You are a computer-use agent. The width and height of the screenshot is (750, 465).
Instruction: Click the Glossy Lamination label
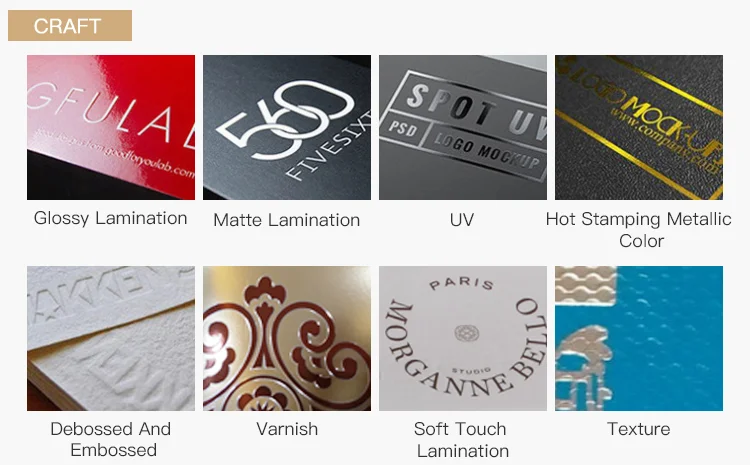pyautogui.click(x=110, y=219)
